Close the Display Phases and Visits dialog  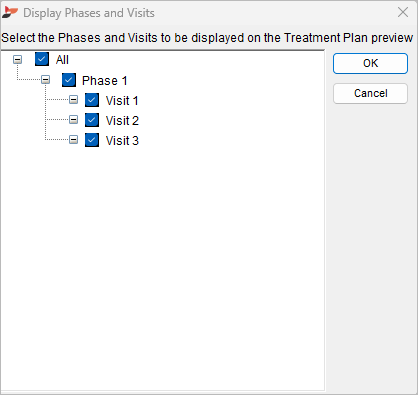tap(403, 12)
